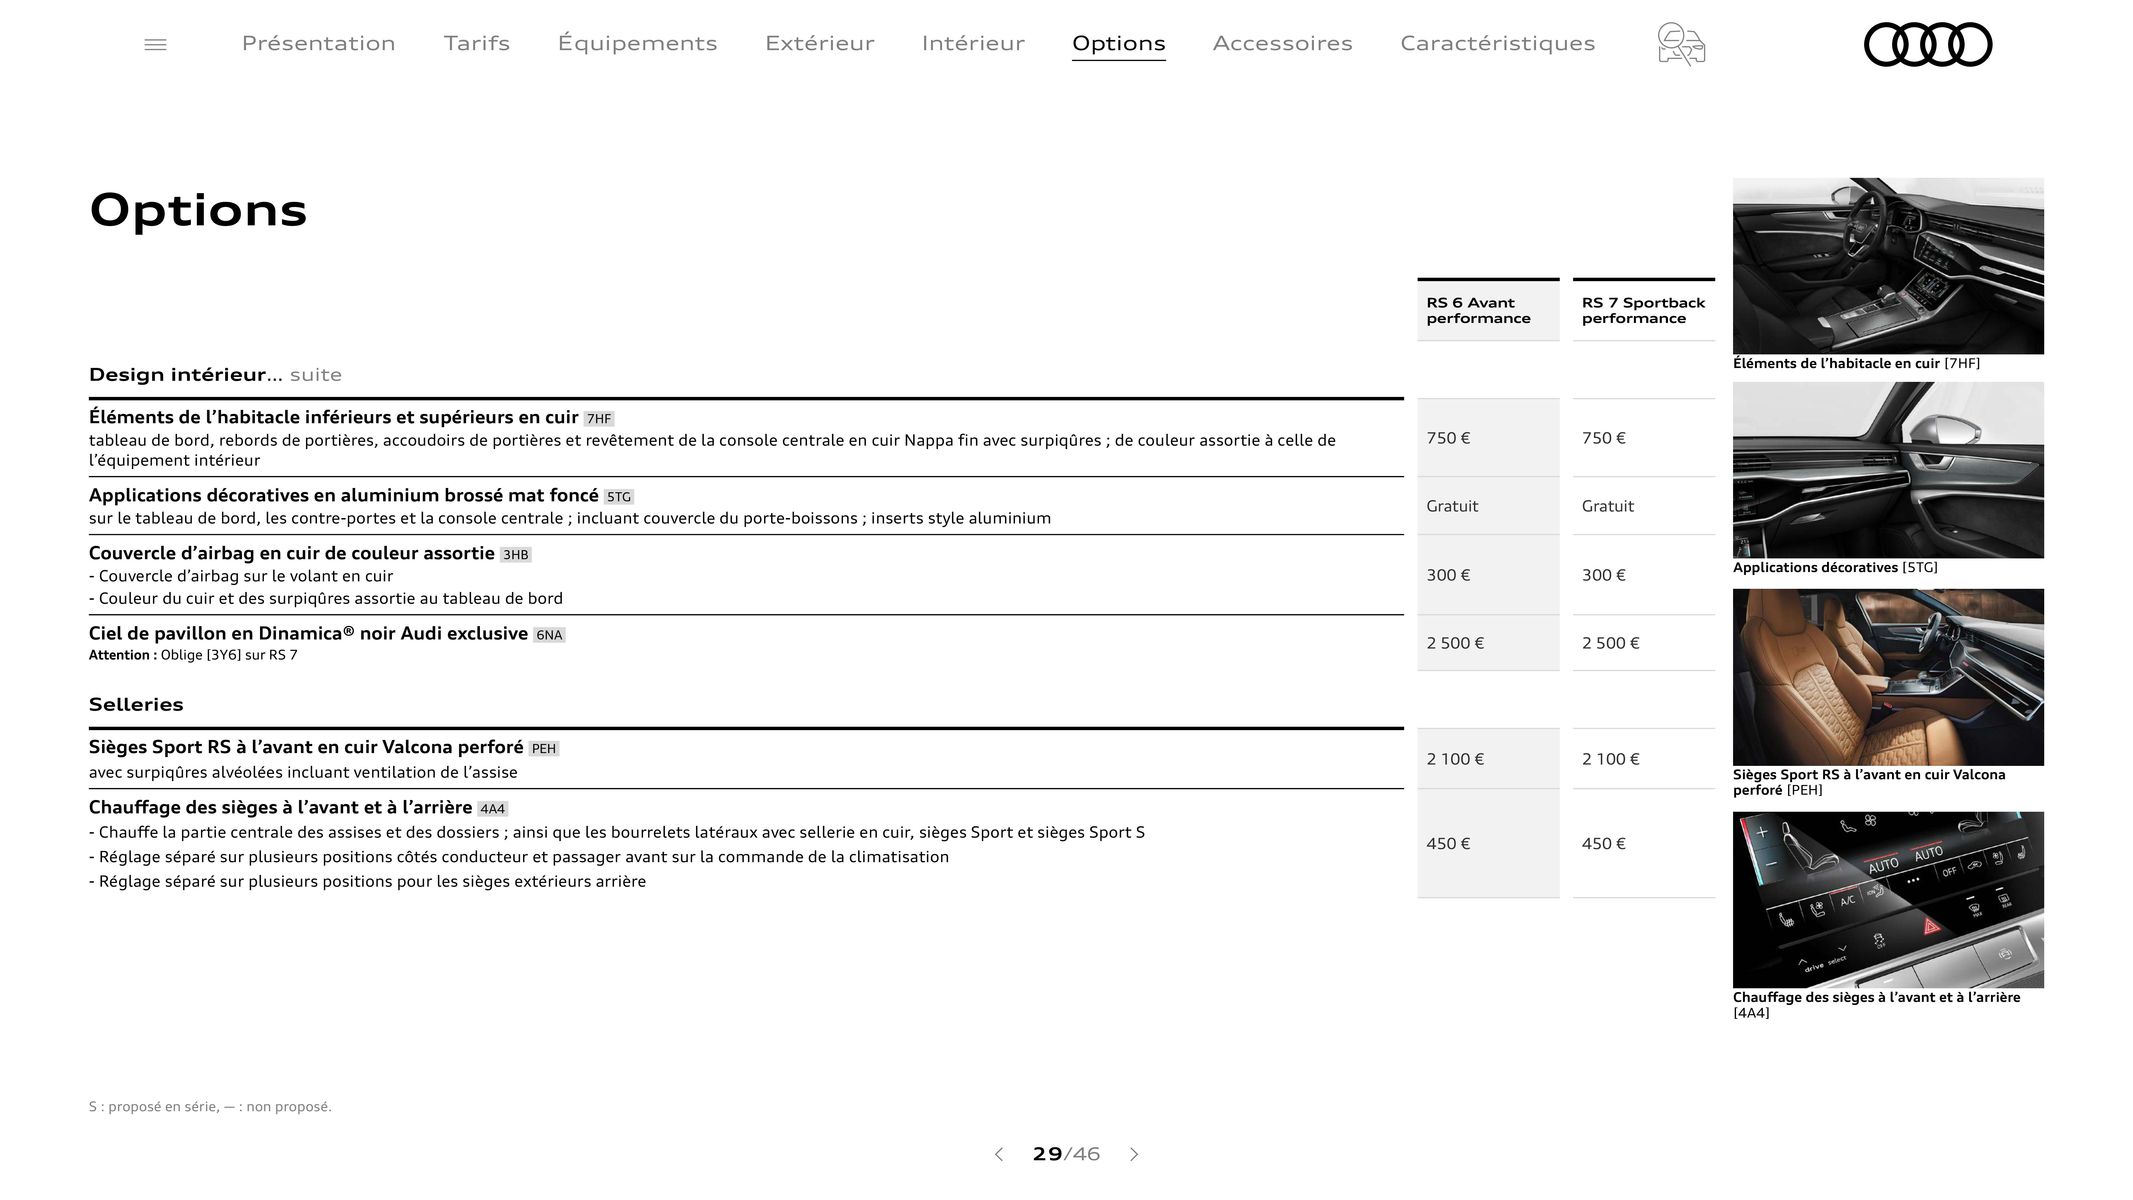Viewport: 2133px width, 1200px height.
Task: Select the Sièges Sport RS Valcona title
Action: click(306, 747)
